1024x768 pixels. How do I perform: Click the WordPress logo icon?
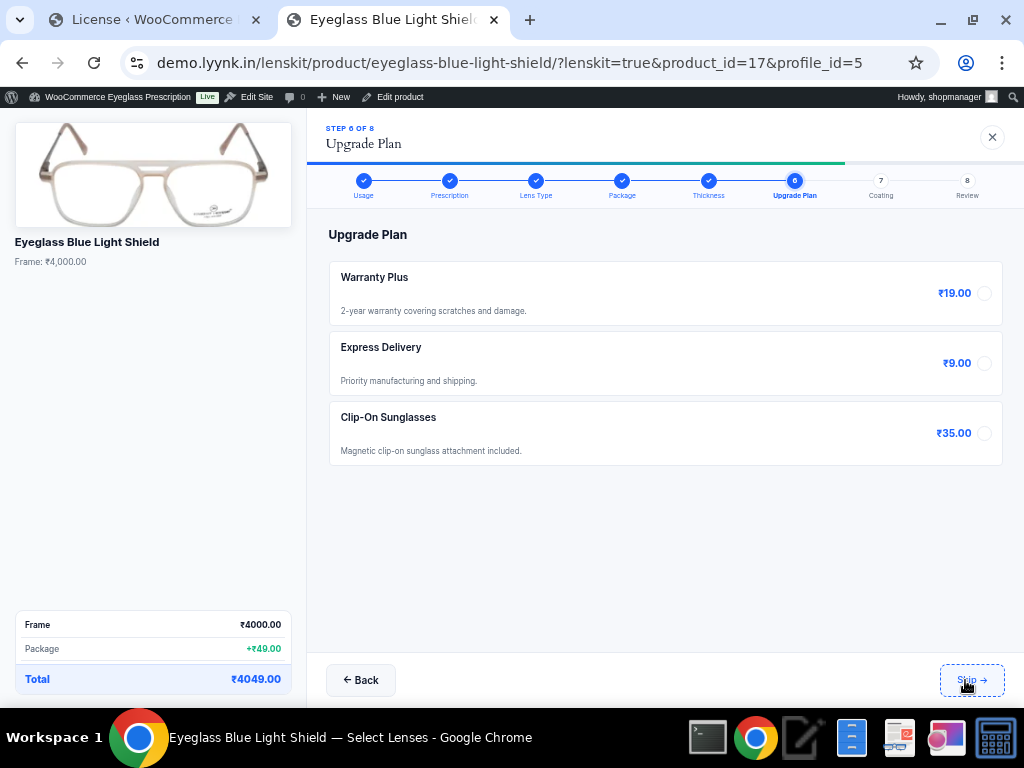[12, 97]
